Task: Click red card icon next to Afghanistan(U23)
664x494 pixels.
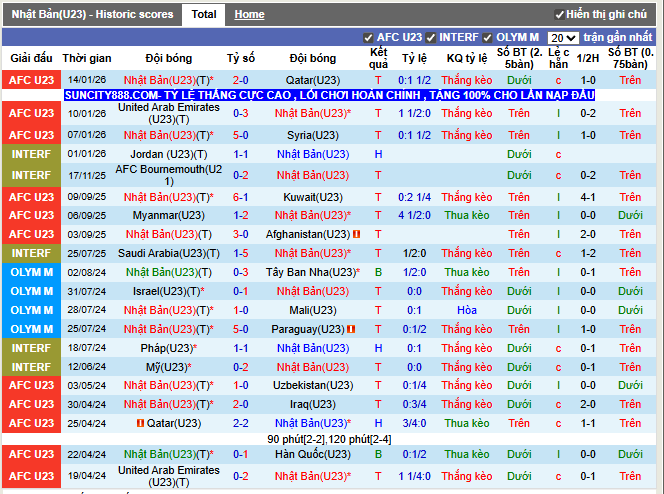Action: coord(357,234)
